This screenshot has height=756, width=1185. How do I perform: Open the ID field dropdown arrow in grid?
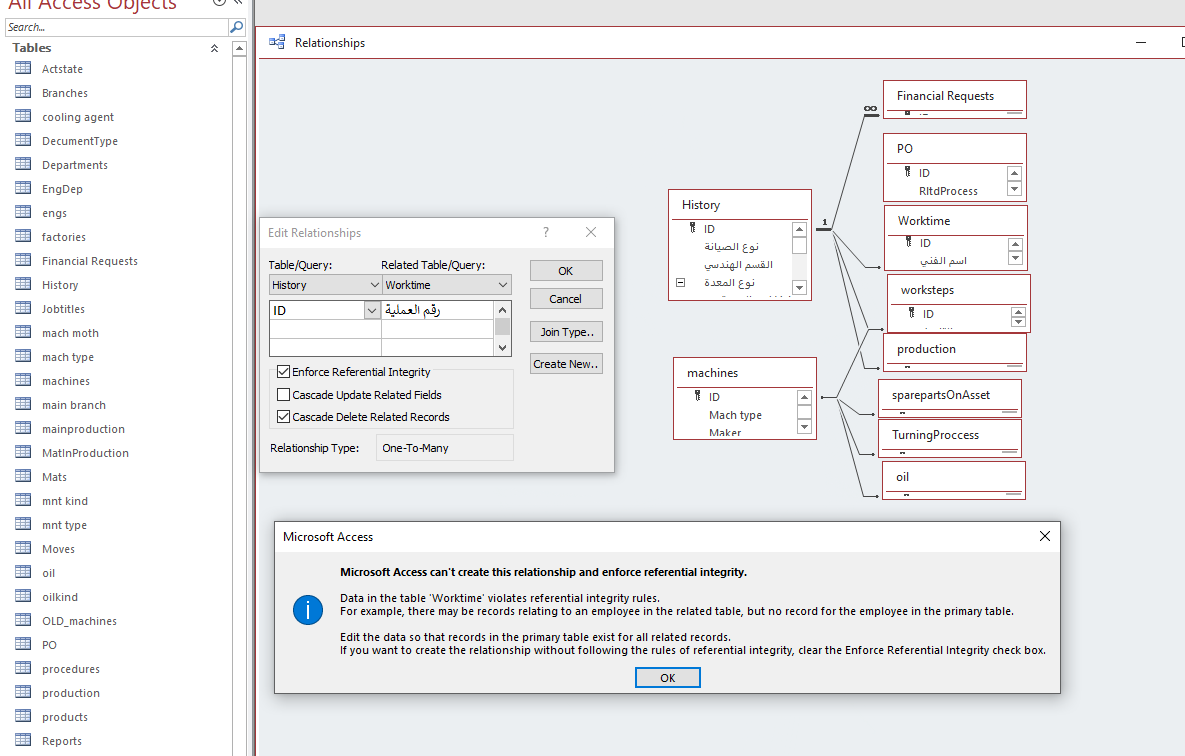click(x=372, y=310)
